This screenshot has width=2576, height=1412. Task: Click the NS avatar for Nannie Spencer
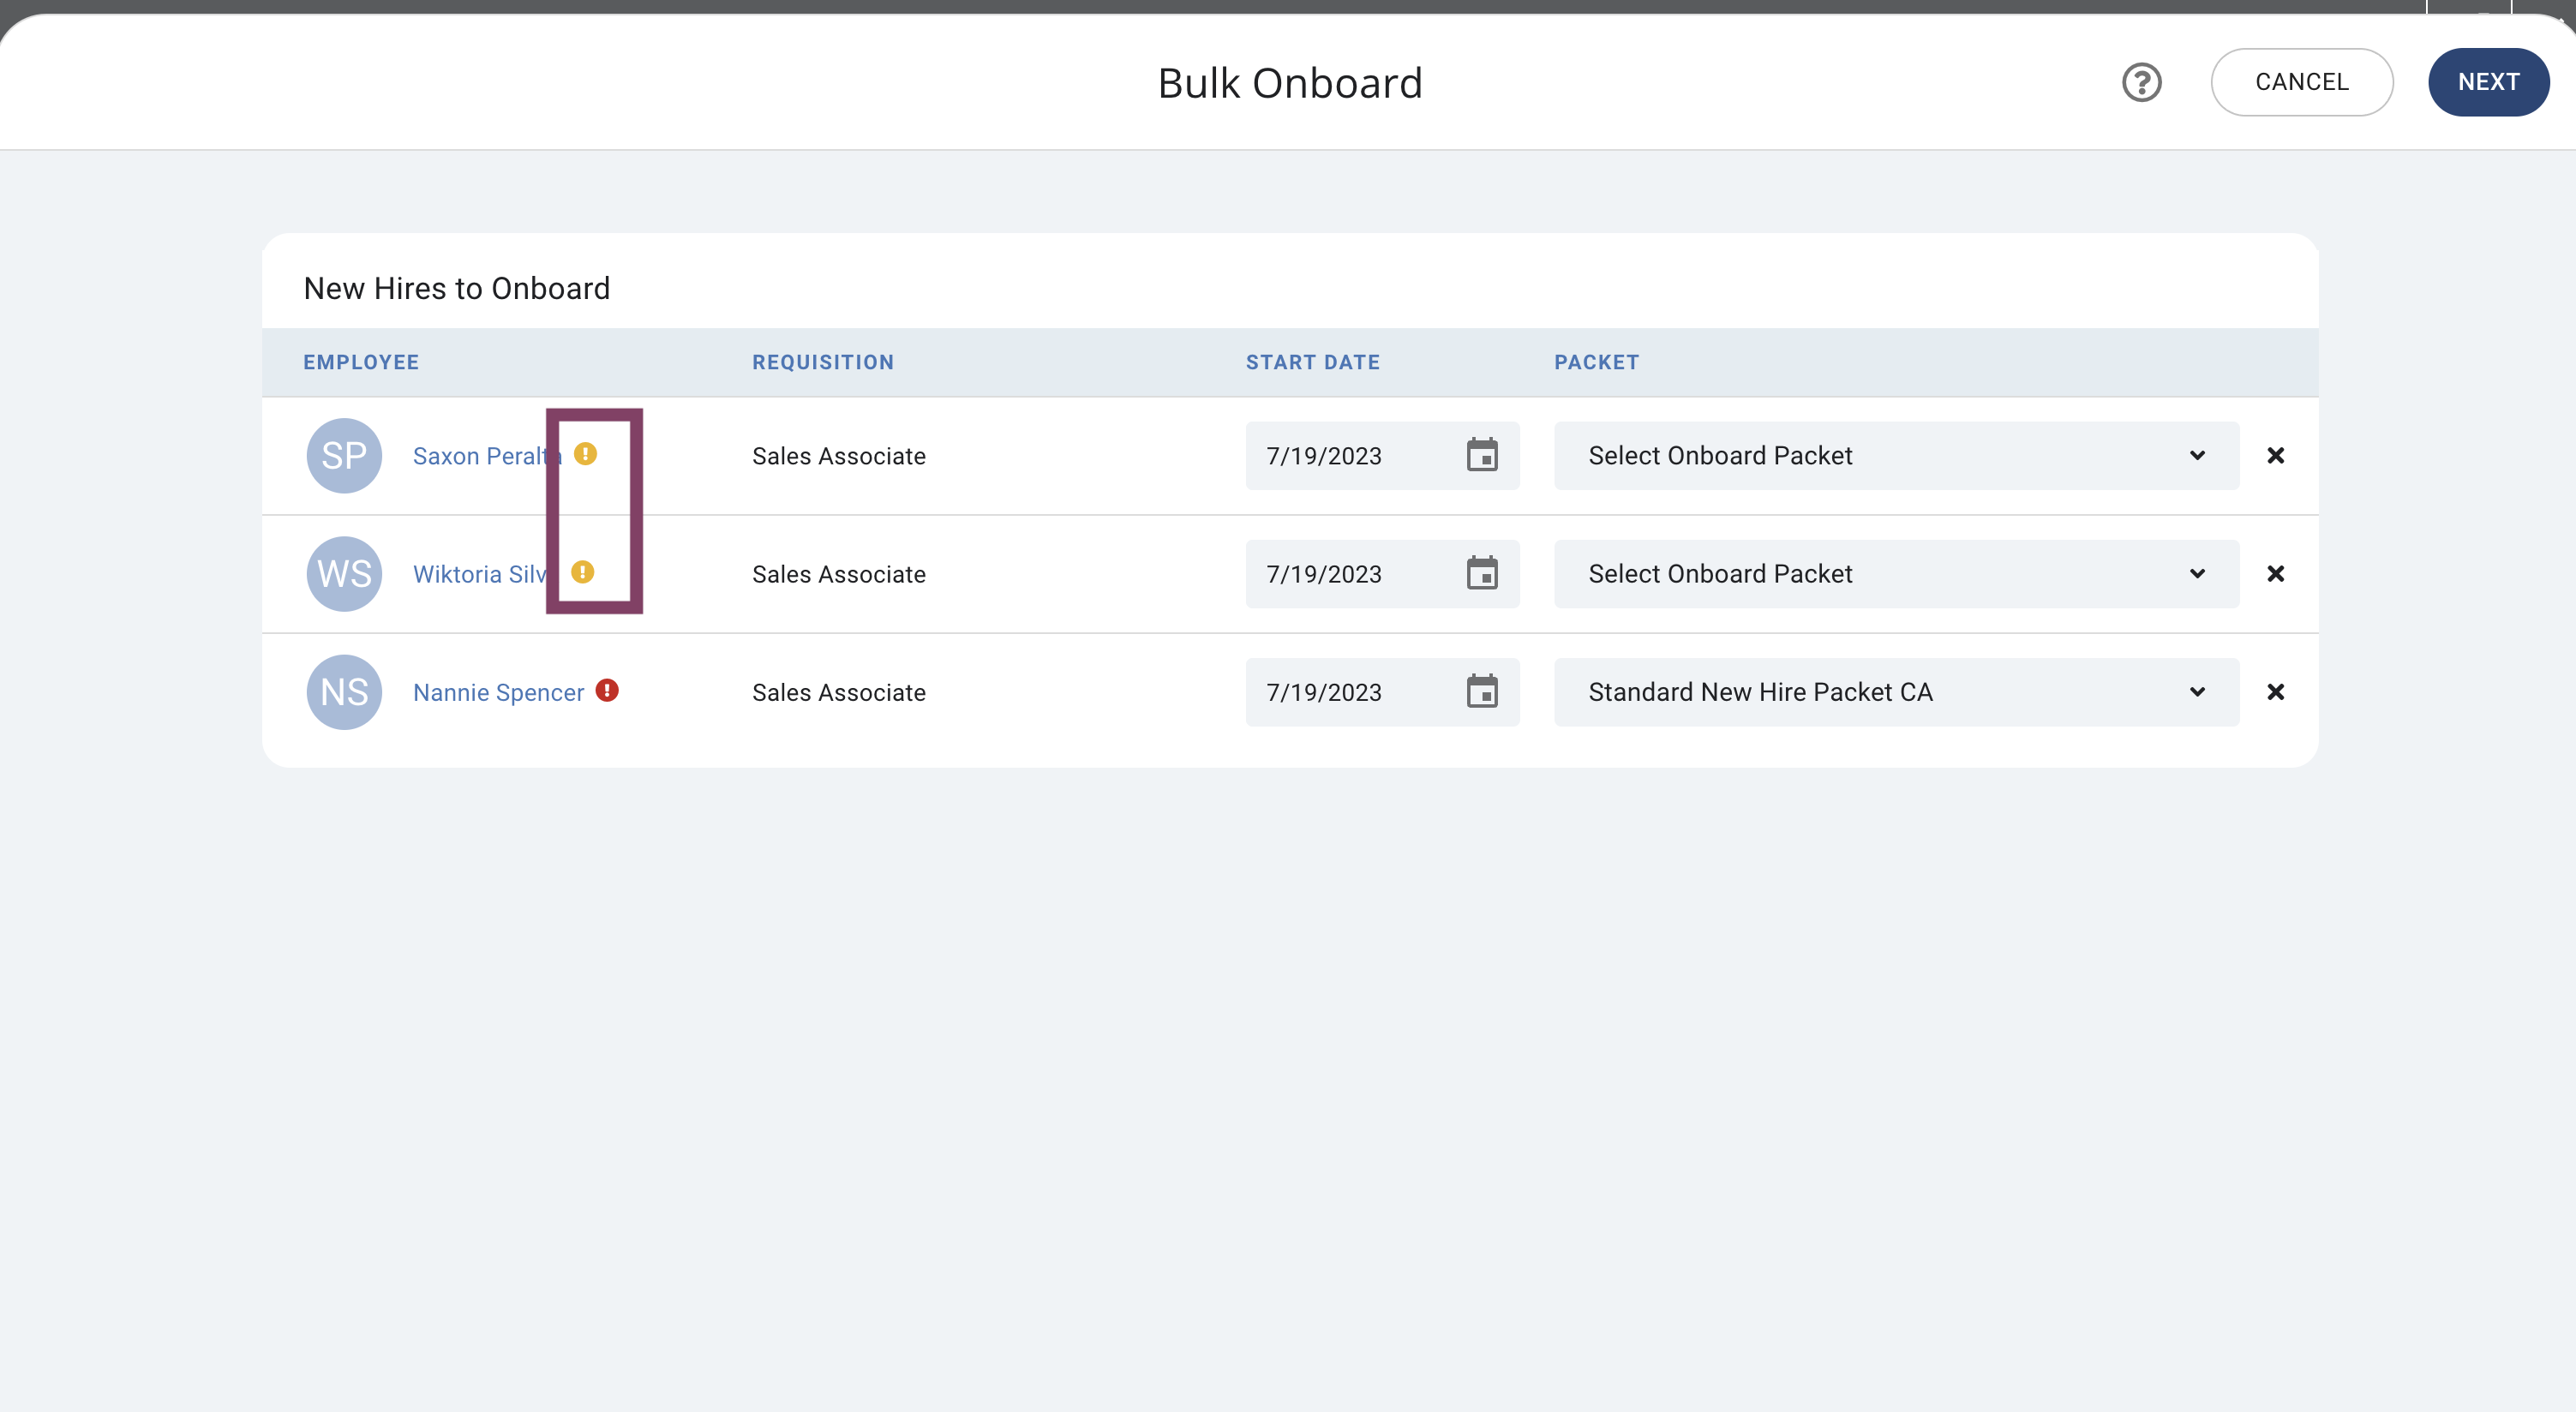click(x=344, y=692)
